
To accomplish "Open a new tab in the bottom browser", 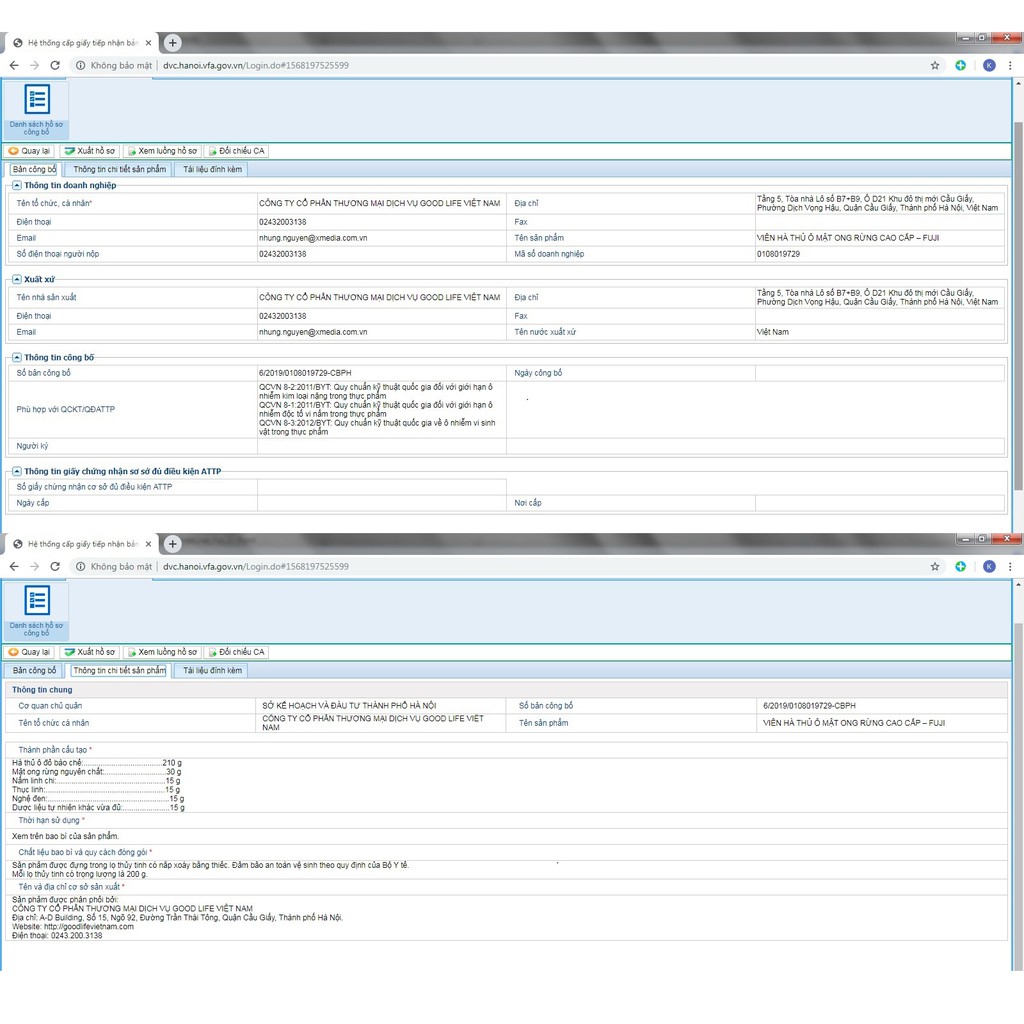I will tap(173, 544).
